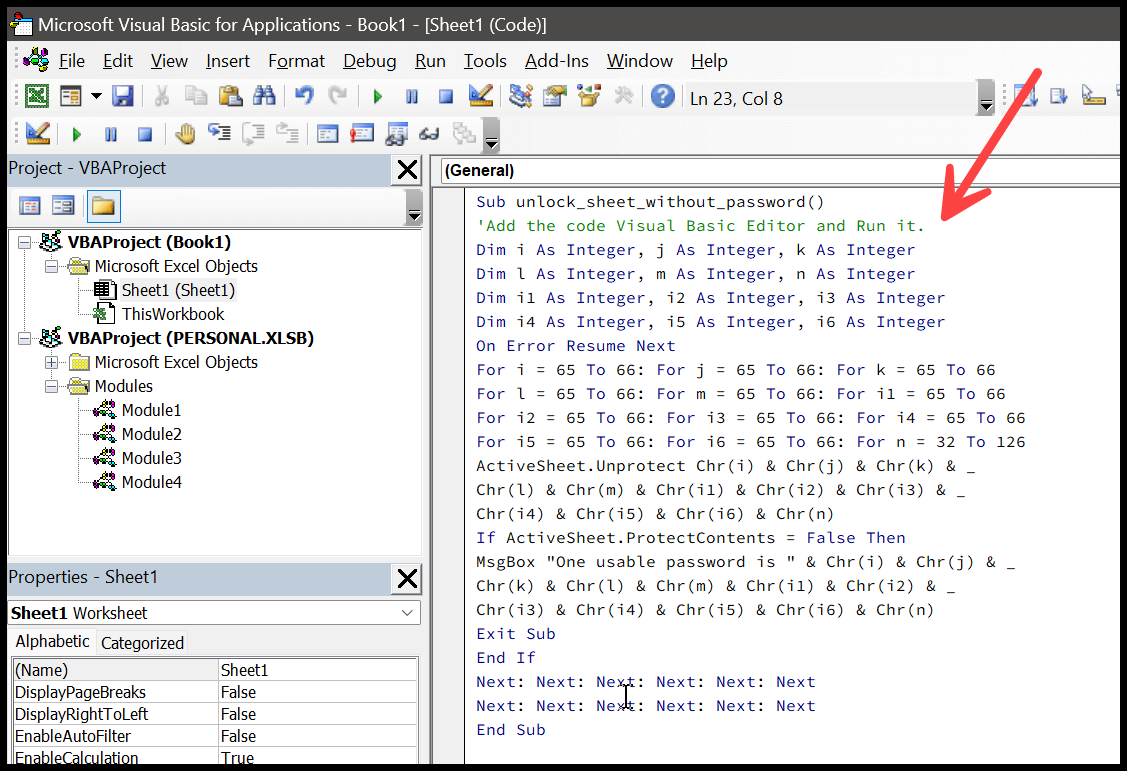Click the (Name) property value Sheet1
Viewport: 1127px width, 771px height.
tap(318, 670)
